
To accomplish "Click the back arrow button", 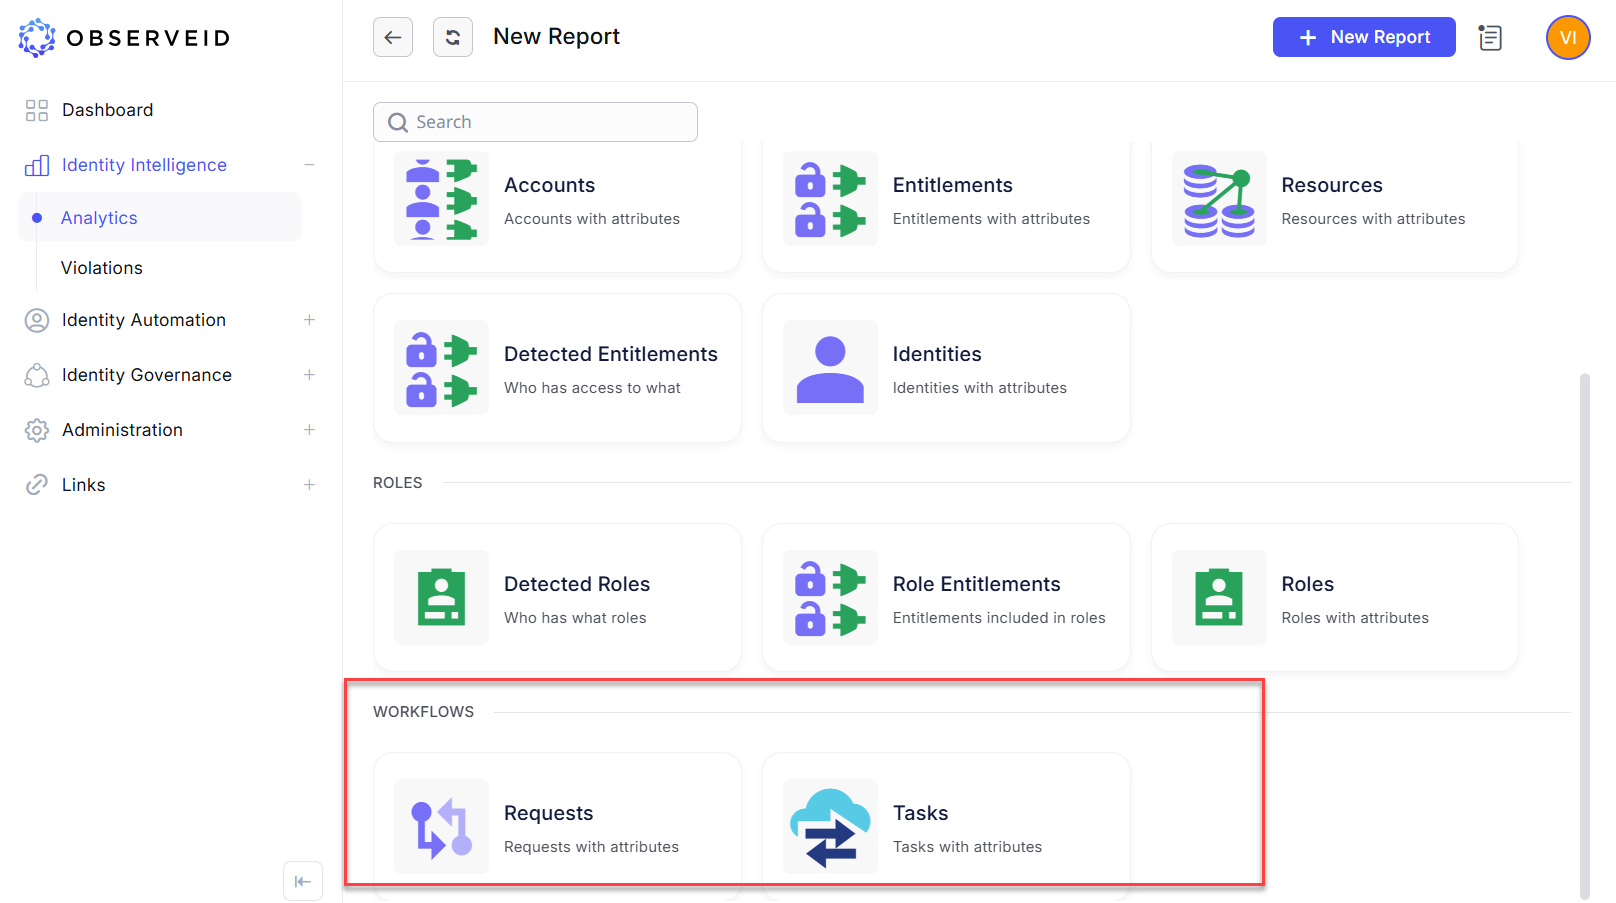I will [x=393, y=36].
